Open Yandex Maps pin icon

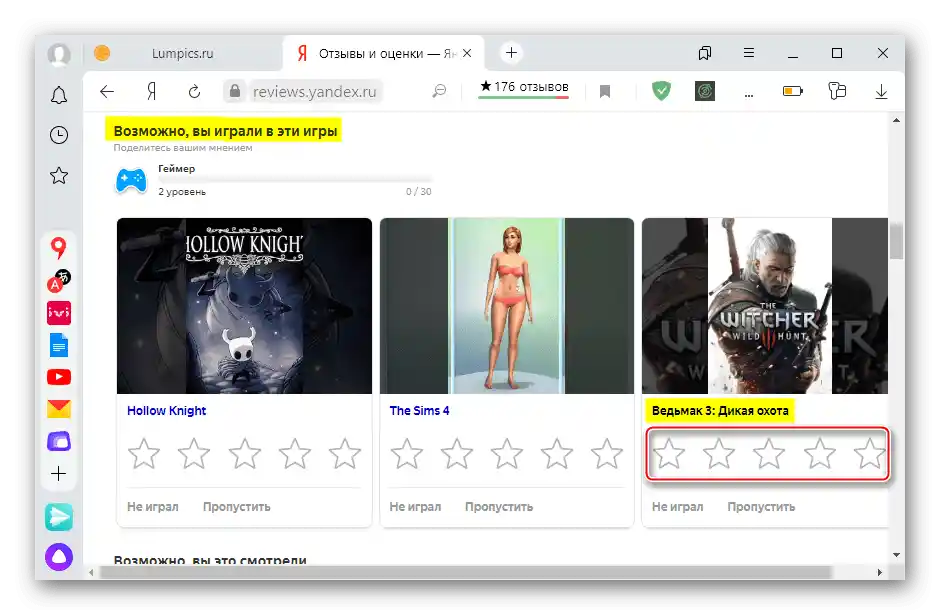tap(58, 248)
